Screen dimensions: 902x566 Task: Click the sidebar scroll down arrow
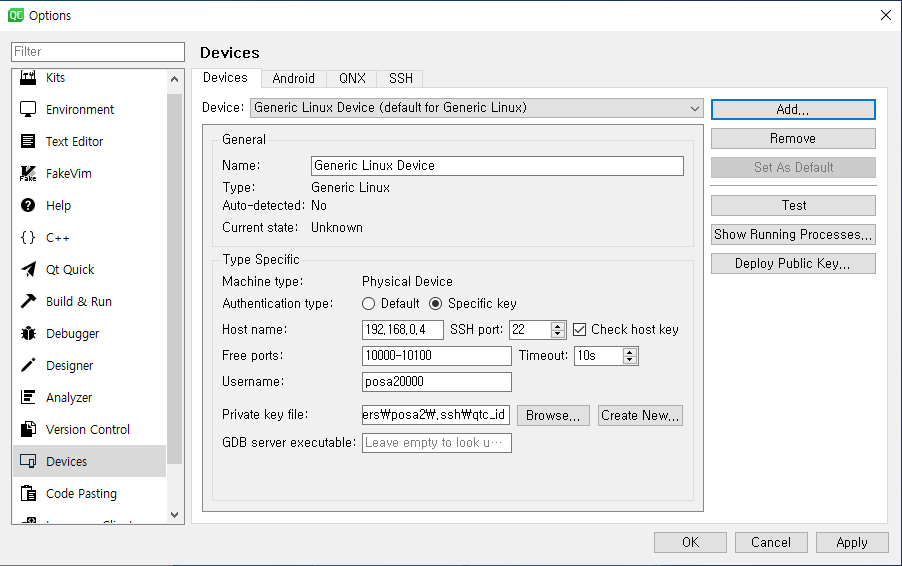[175, 515]
